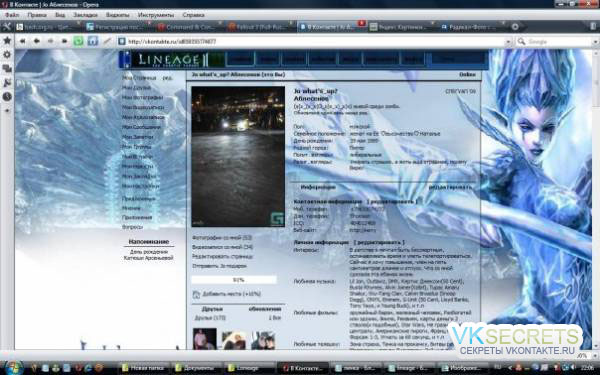600x375 pixels.
Task: Click the wrench panel toggle icon
Action: pyautogui.click(x=7, y=27)
